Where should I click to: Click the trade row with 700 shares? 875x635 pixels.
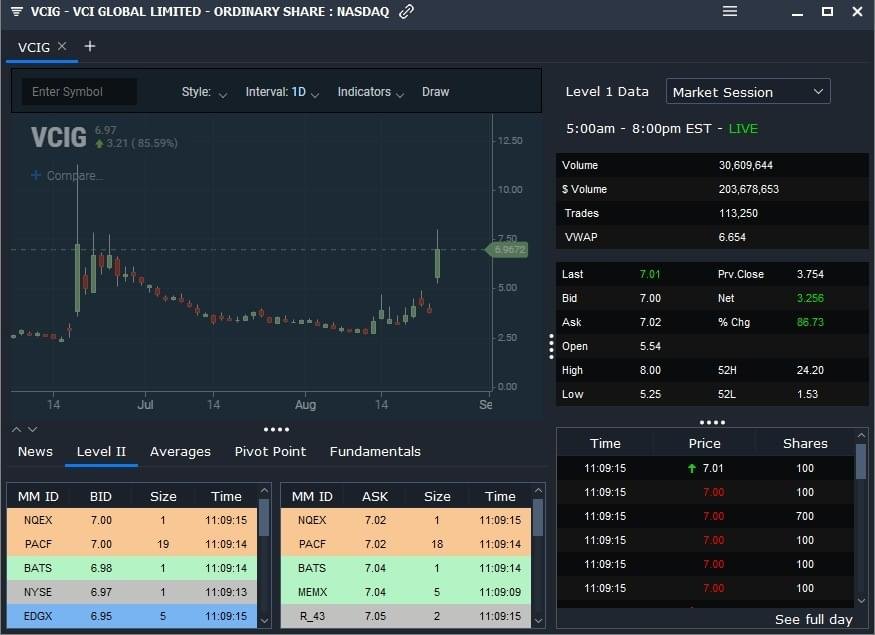[705, 516]
